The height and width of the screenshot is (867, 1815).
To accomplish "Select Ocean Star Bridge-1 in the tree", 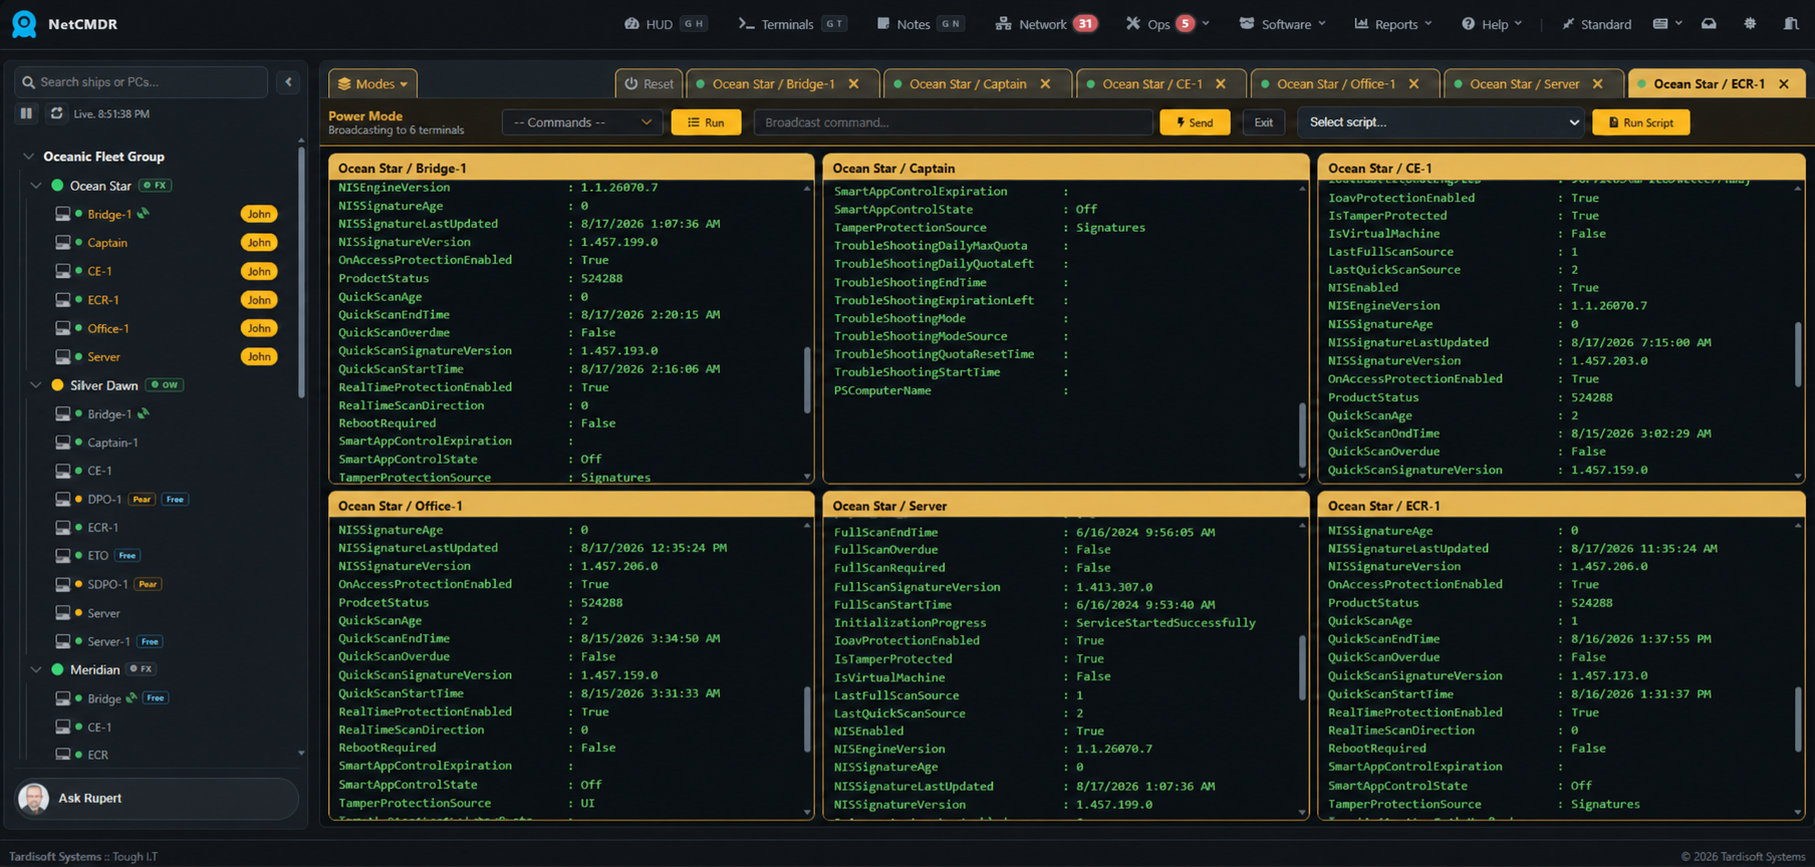I will [109, 214].
